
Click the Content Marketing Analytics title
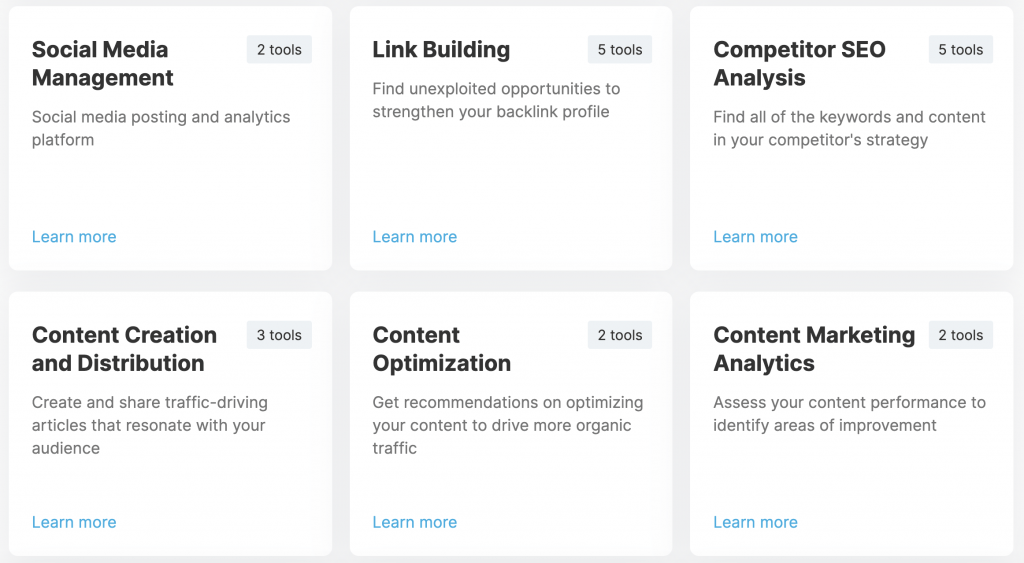[x=814, y=349]
